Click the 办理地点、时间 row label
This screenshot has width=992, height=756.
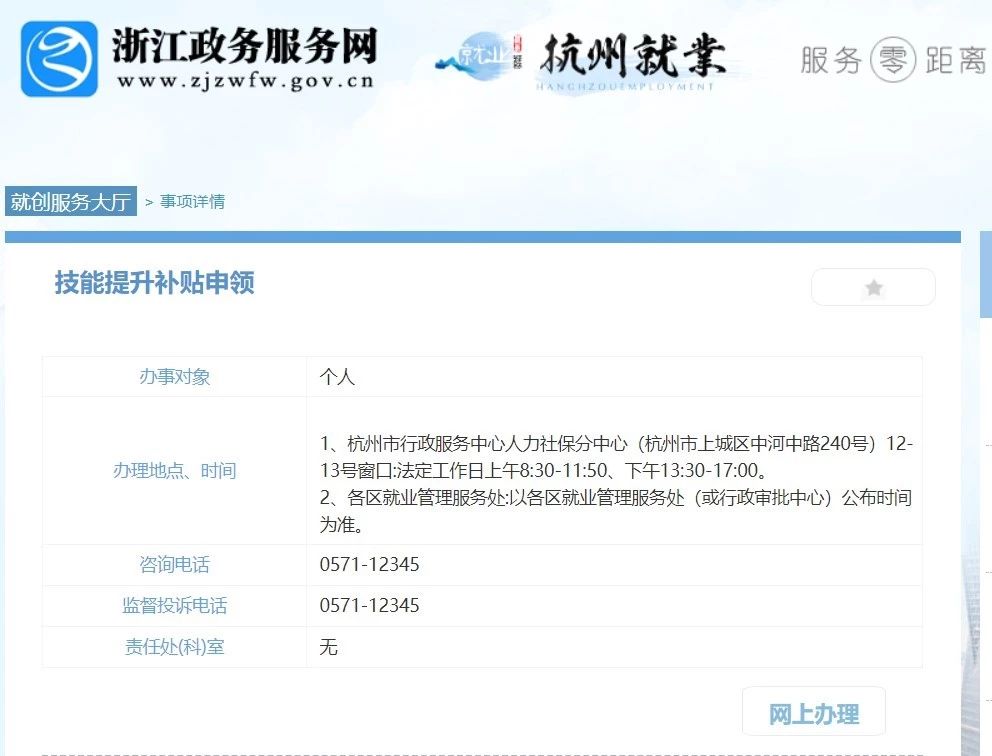(174, 471)
